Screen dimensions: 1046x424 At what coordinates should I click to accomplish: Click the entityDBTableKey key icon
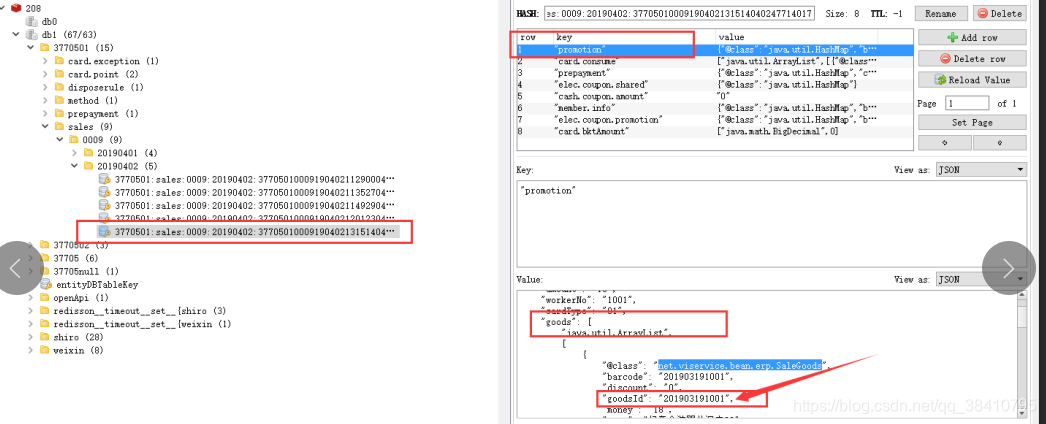[x=45, y=285]
